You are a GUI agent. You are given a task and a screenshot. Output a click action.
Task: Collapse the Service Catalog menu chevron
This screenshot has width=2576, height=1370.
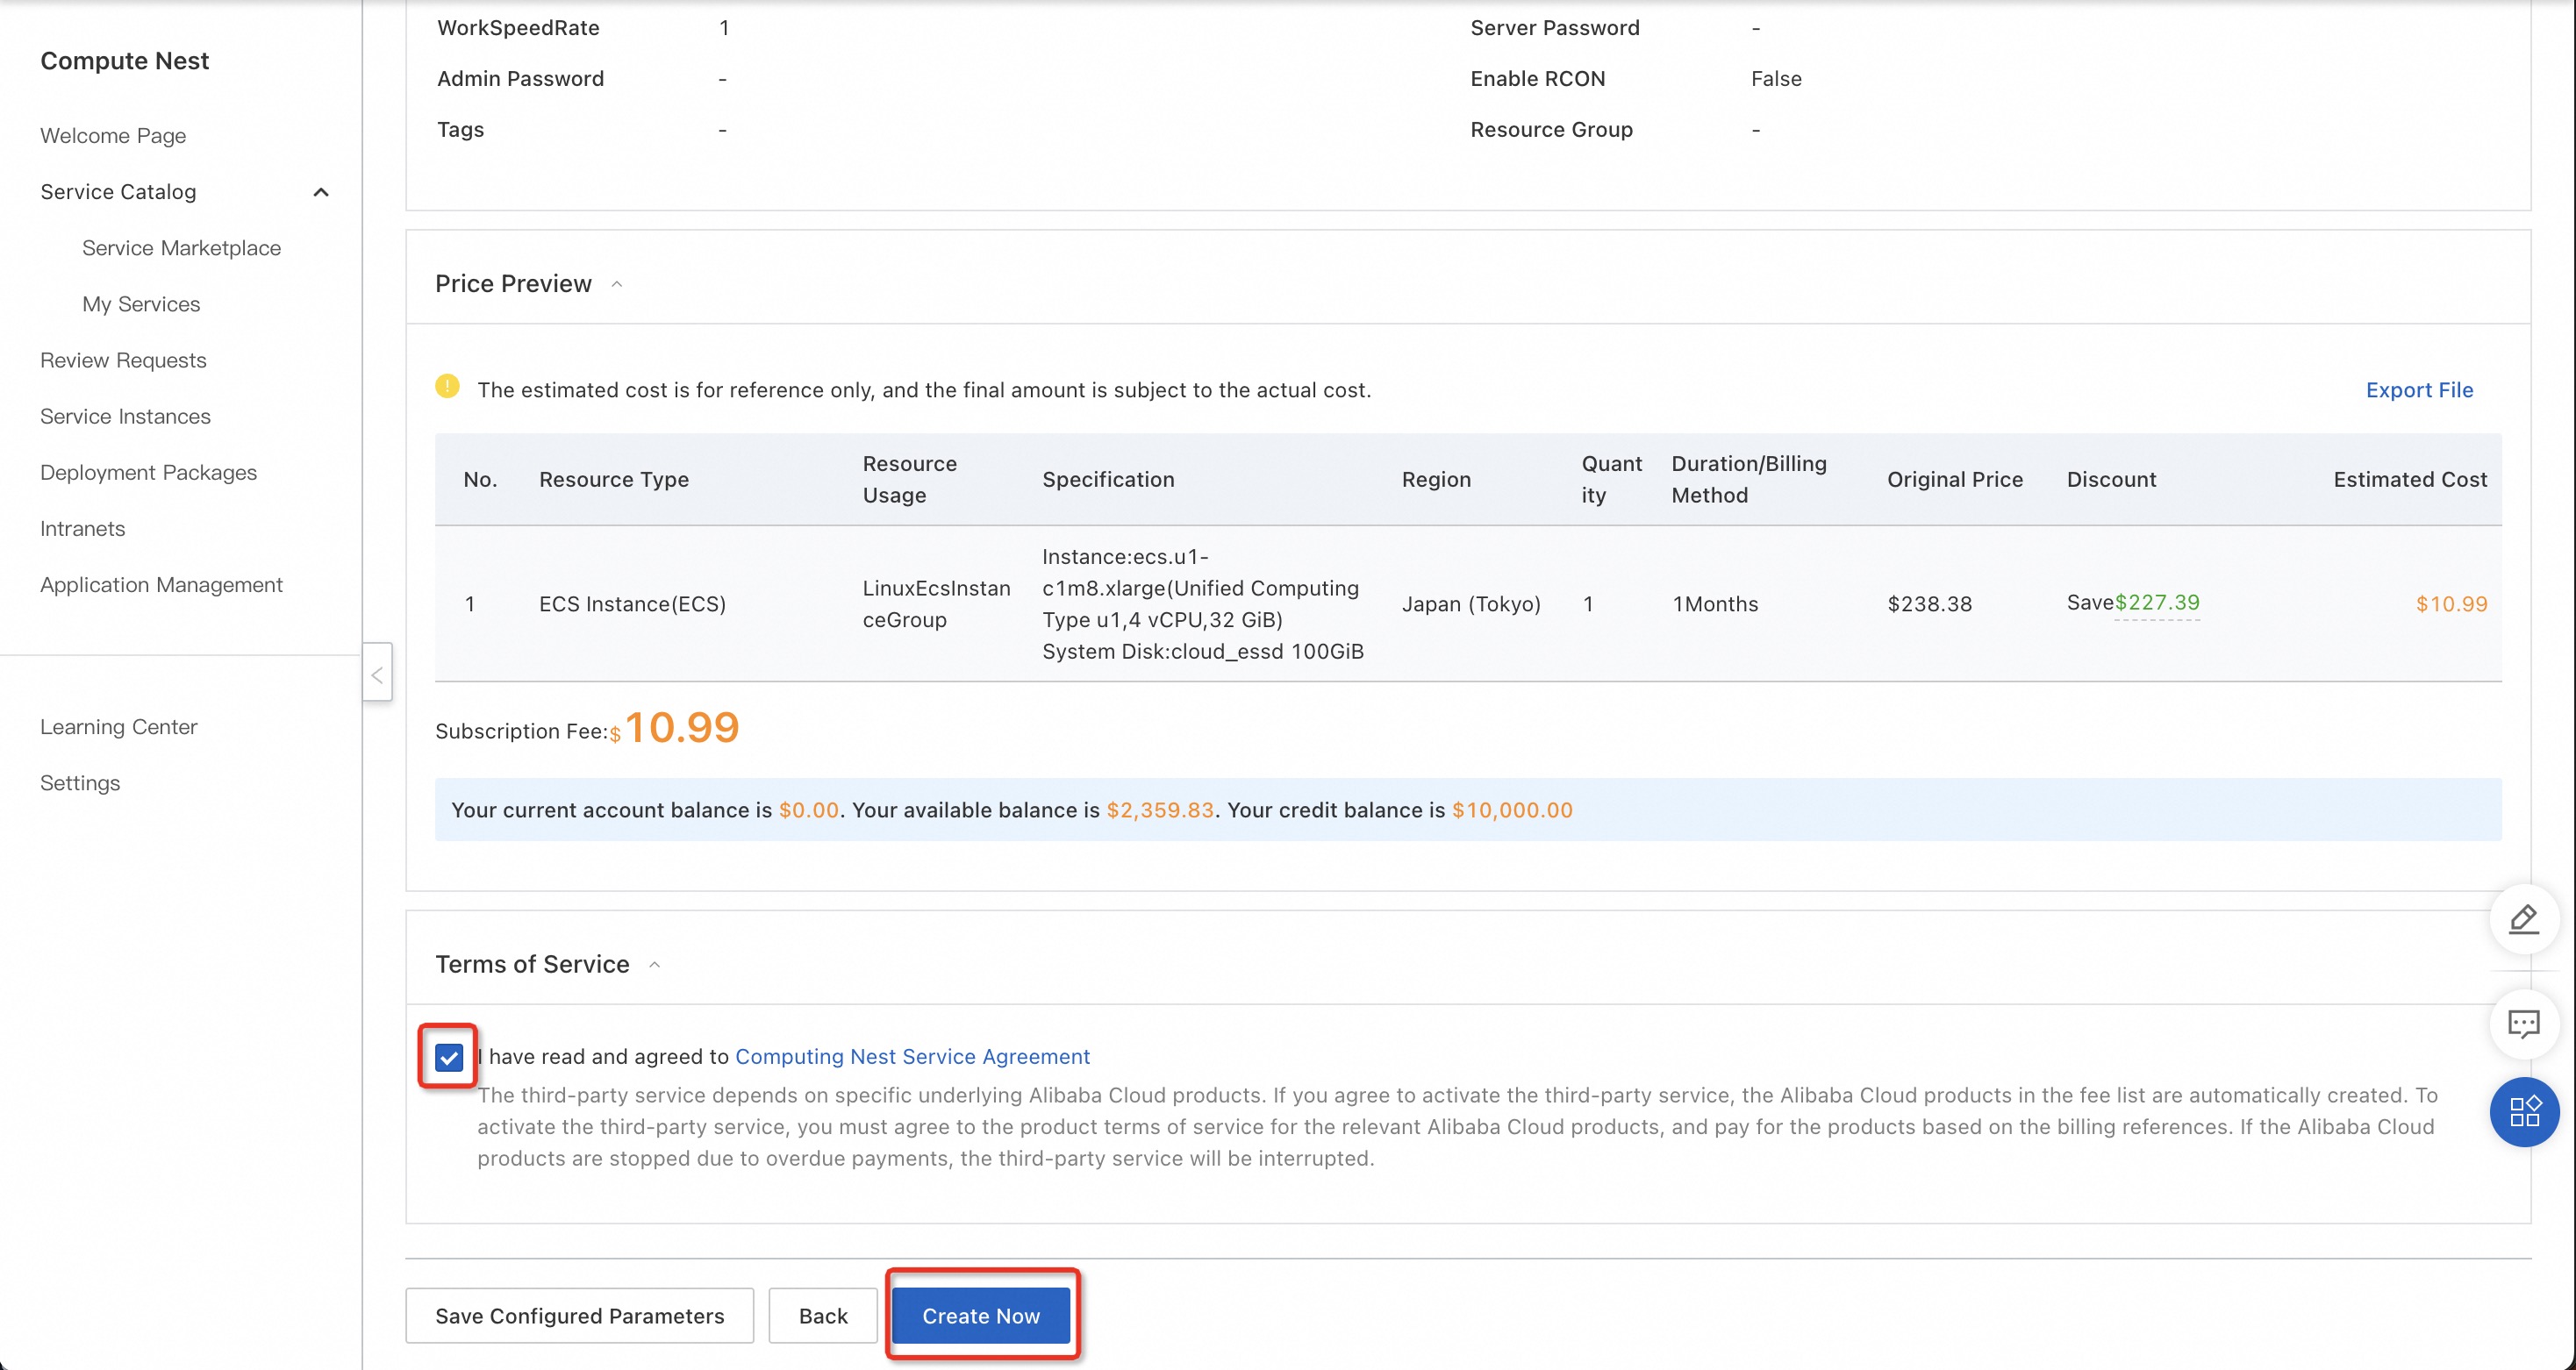321,192
